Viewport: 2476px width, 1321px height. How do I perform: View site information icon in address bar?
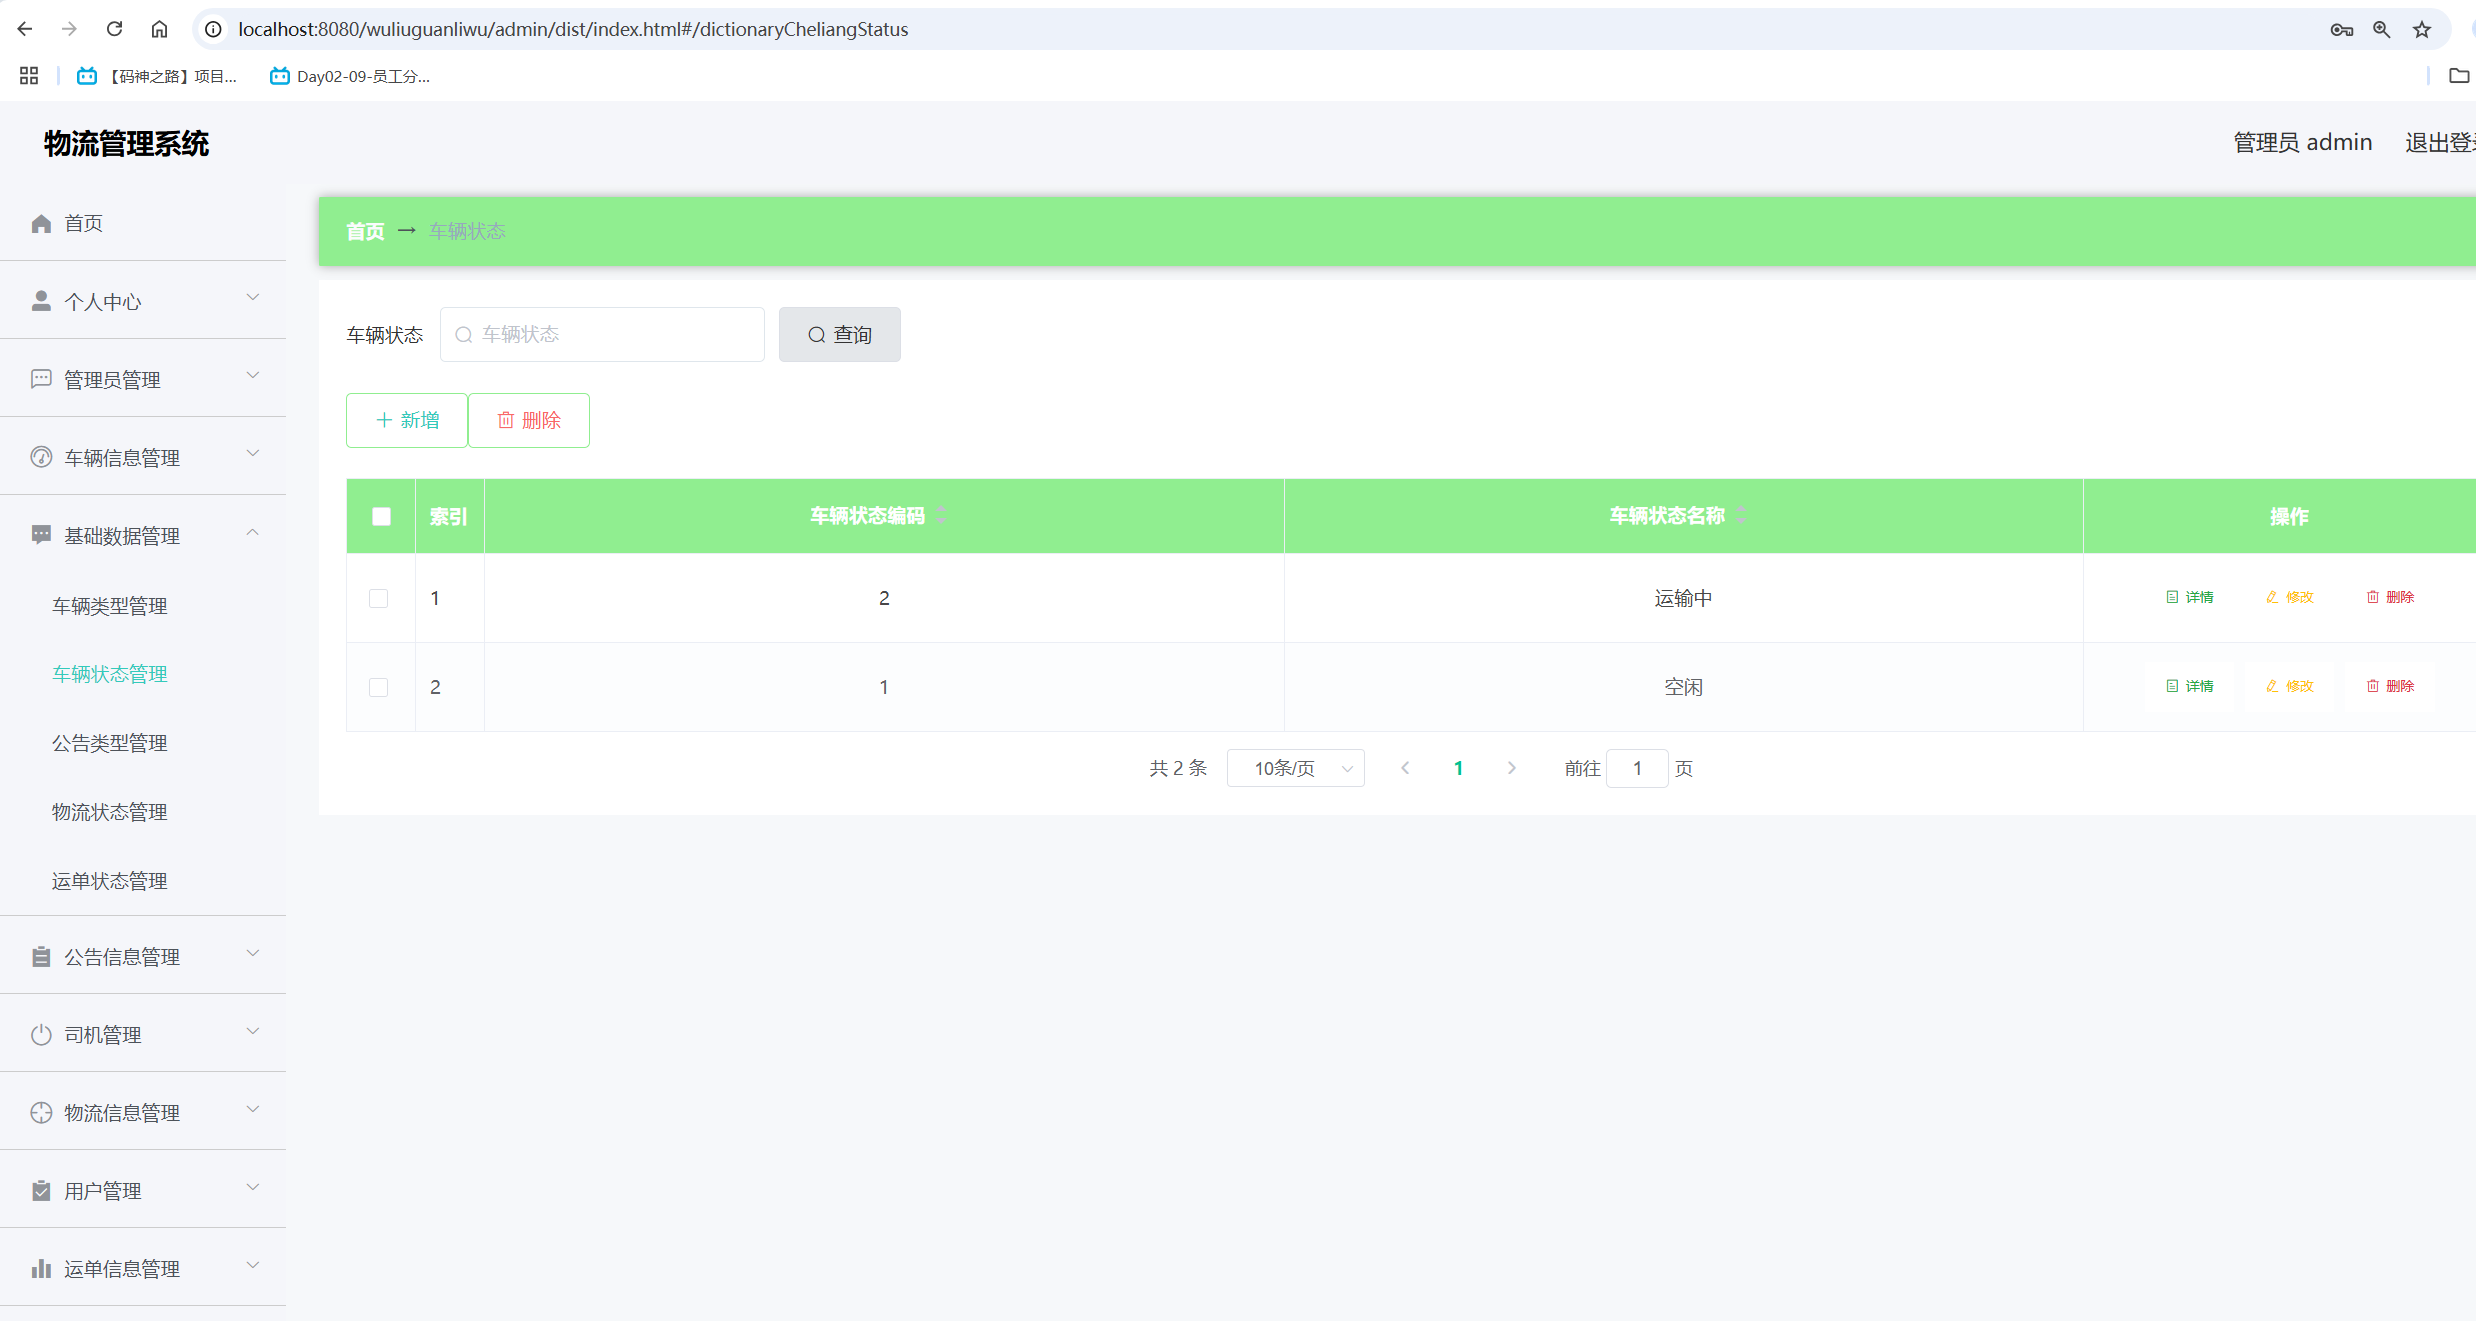click(213, 29)
